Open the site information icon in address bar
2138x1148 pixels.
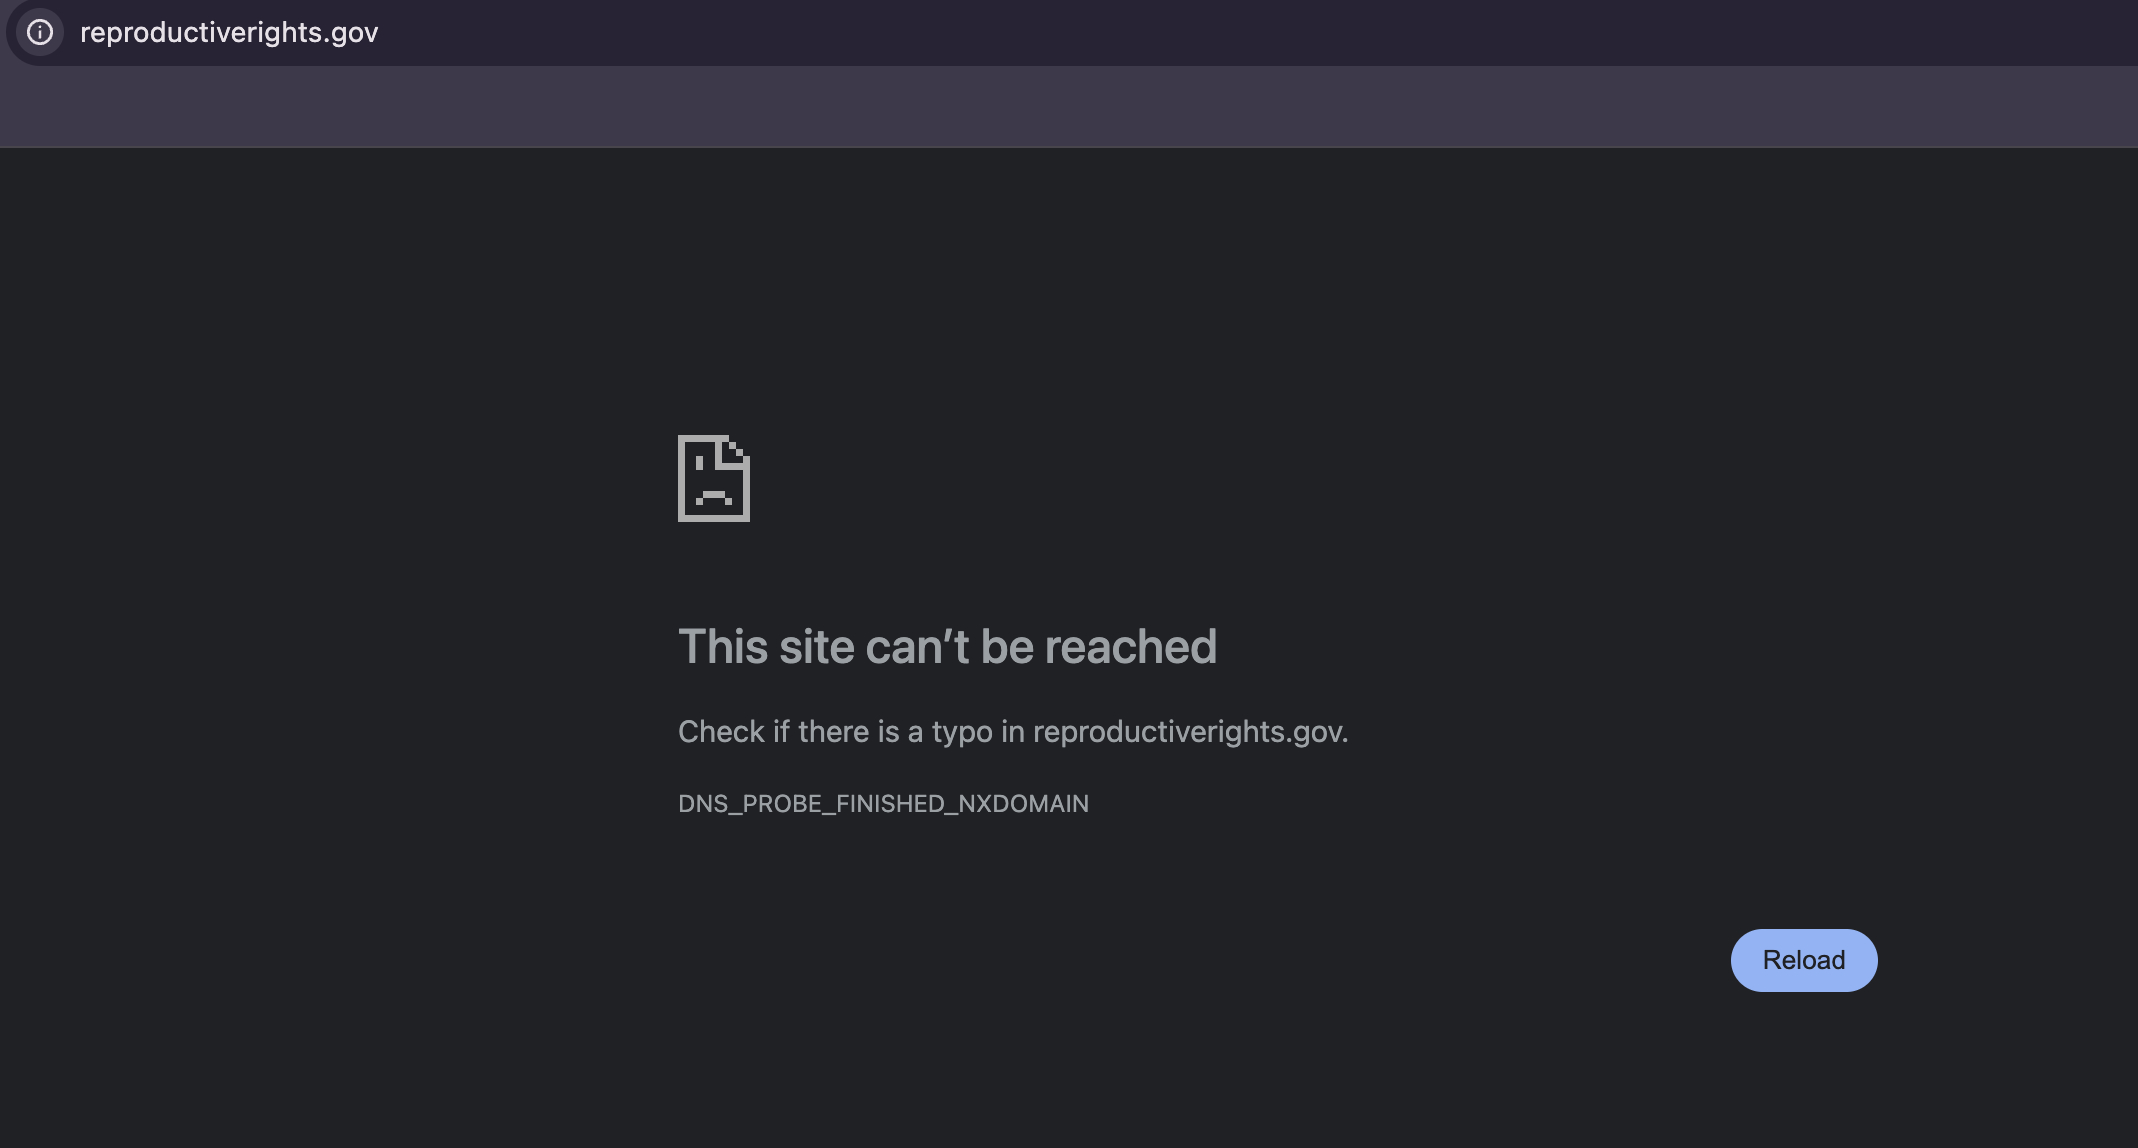pyautogui.click(x=40, y=32)
